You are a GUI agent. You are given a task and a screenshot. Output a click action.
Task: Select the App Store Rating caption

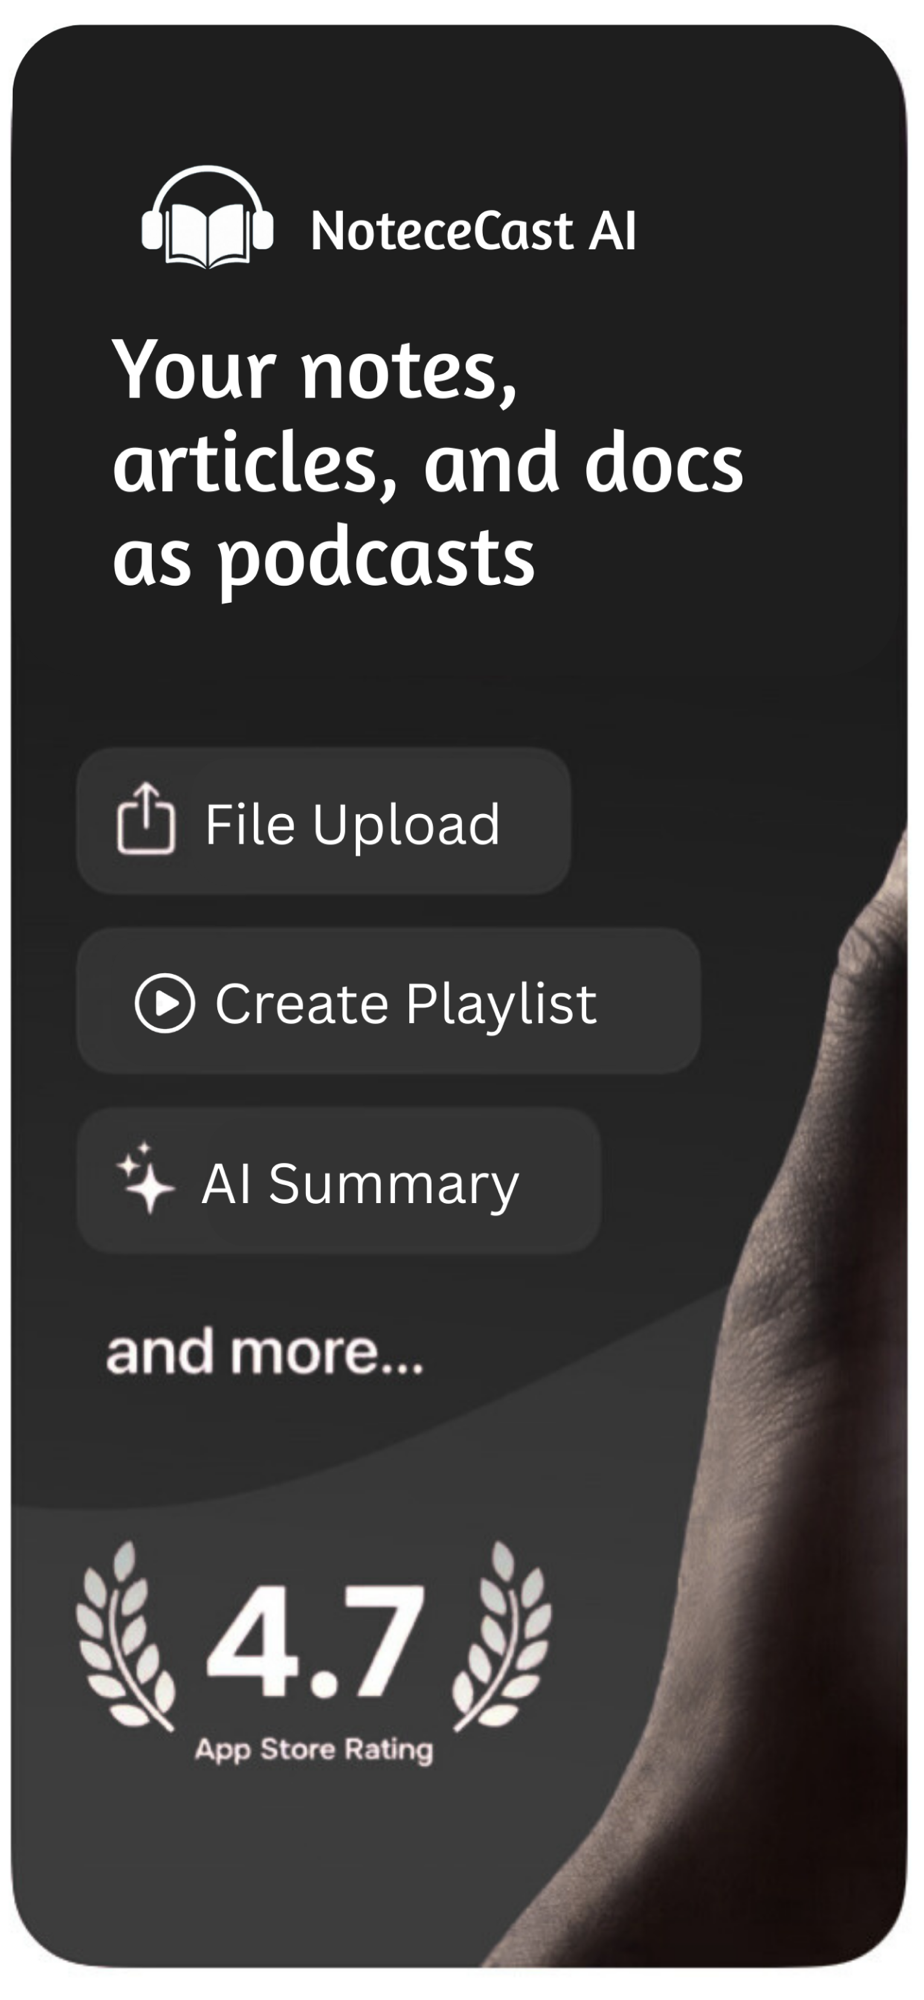(314, 1750)
